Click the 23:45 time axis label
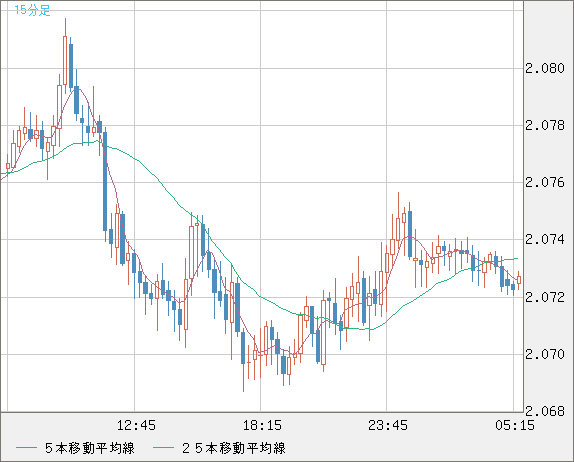Viewport: 574px width, 462px height. click(x=388, y=425)
